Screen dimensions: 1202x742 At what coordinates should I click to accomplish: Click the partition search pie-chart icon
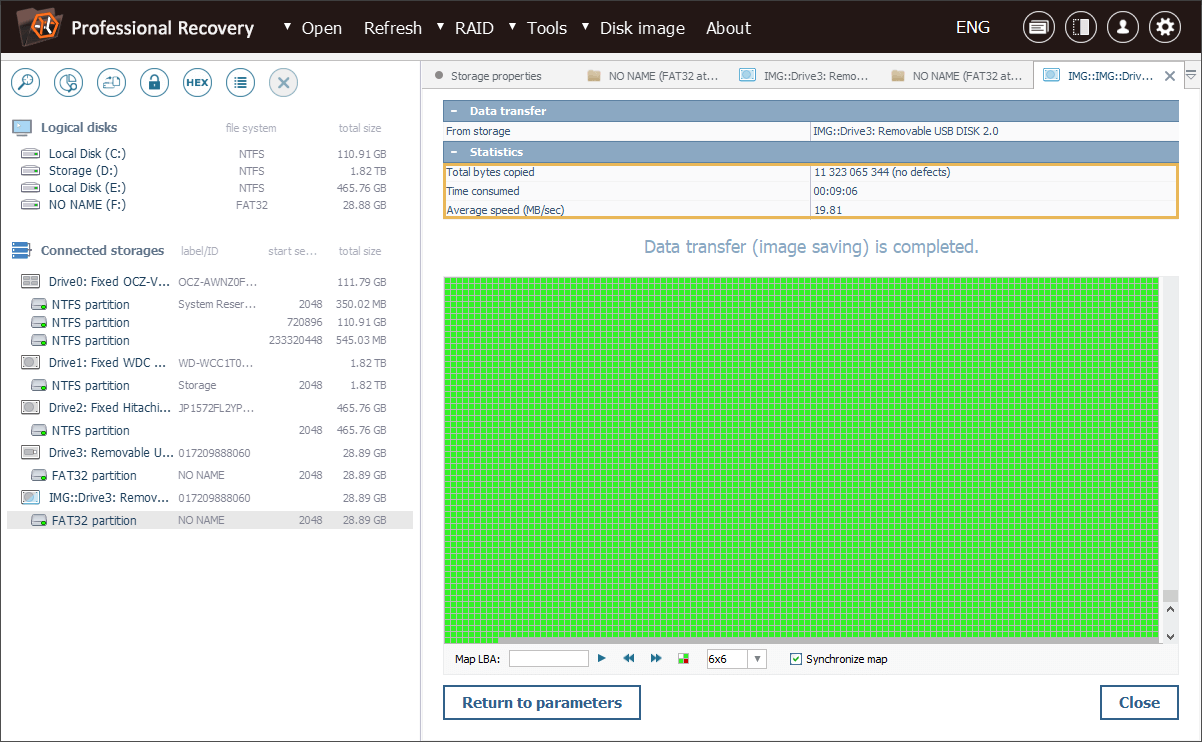[68, 83]
